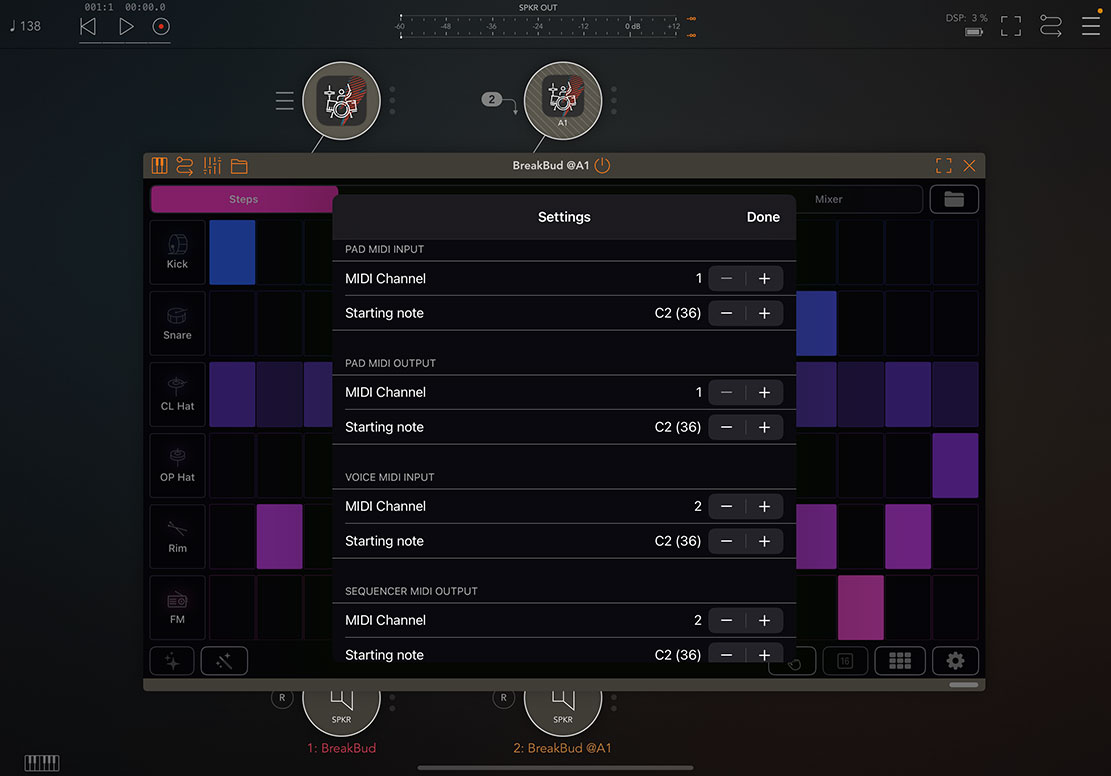Switch to the Mixer tab

coord(828,199)
